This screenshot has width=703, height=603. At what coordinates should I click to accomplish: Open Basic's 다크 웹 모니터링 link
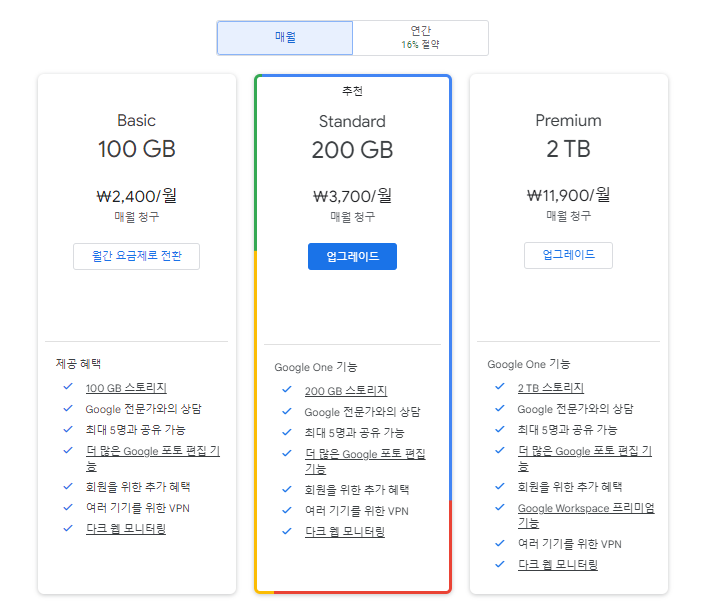pos(126,529)
